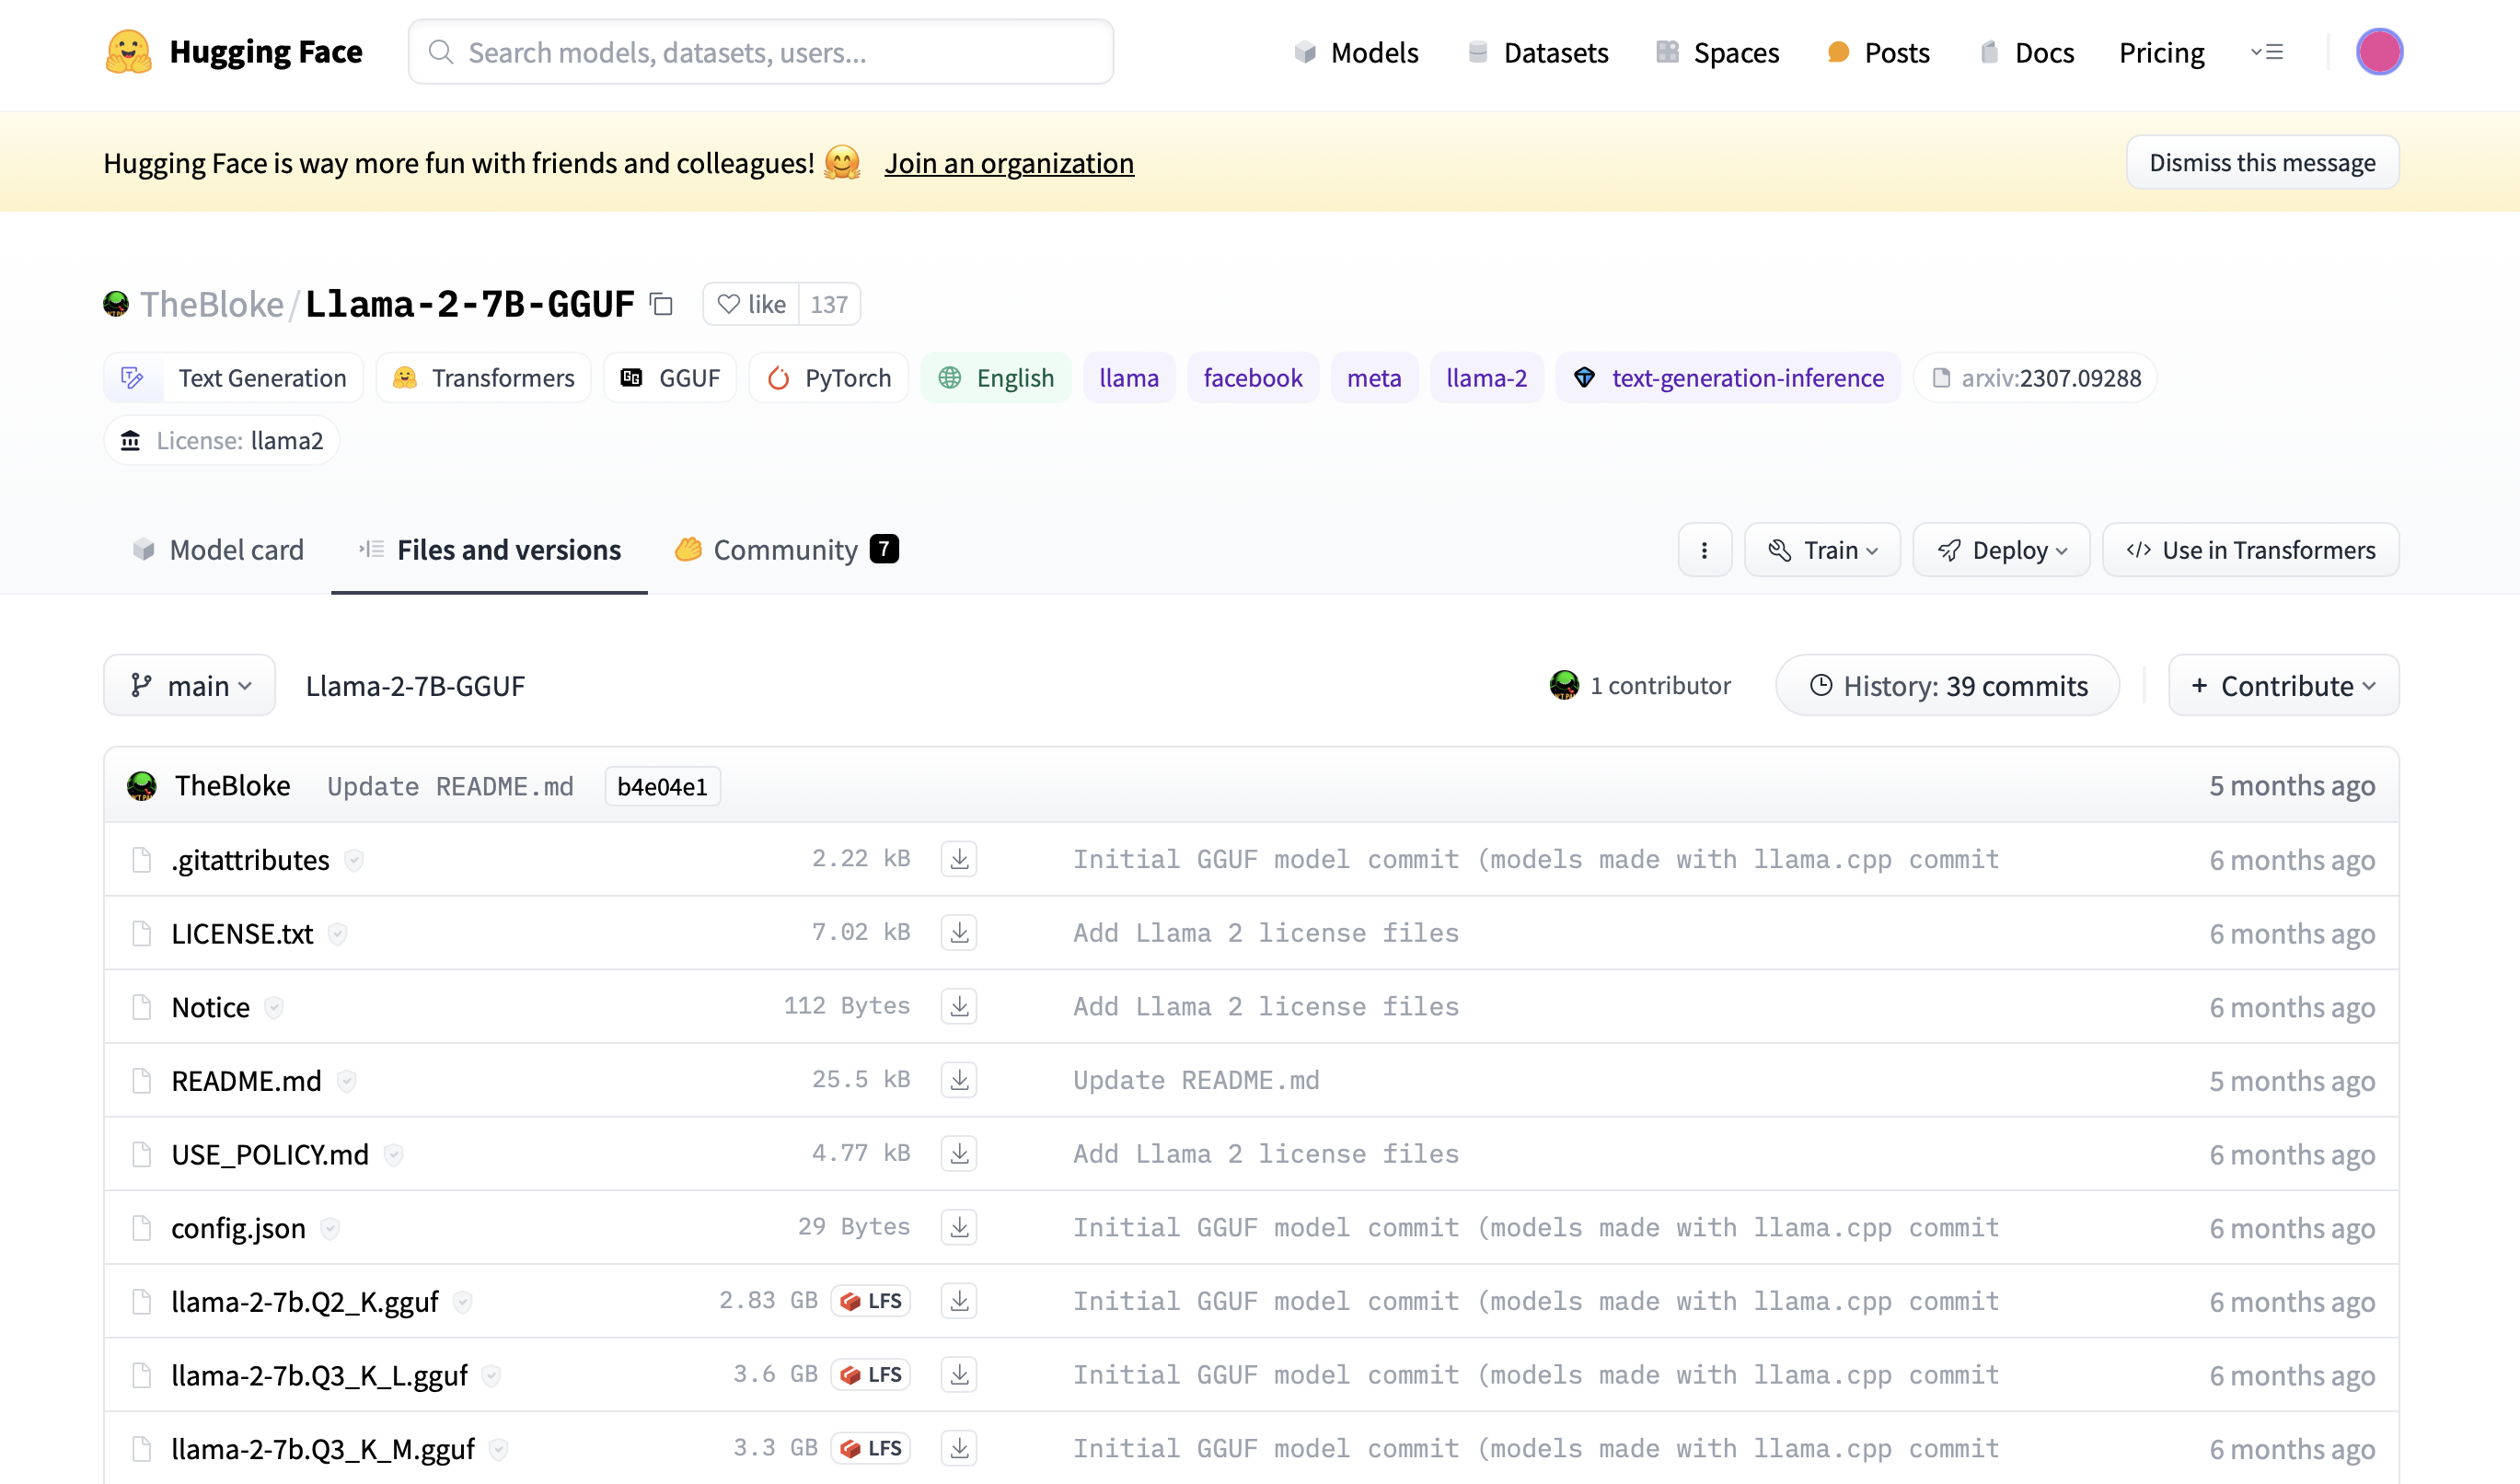Screen dimensions: 2520x1484
Task: Click the Transformers library tag
Action: click(484, 378)
